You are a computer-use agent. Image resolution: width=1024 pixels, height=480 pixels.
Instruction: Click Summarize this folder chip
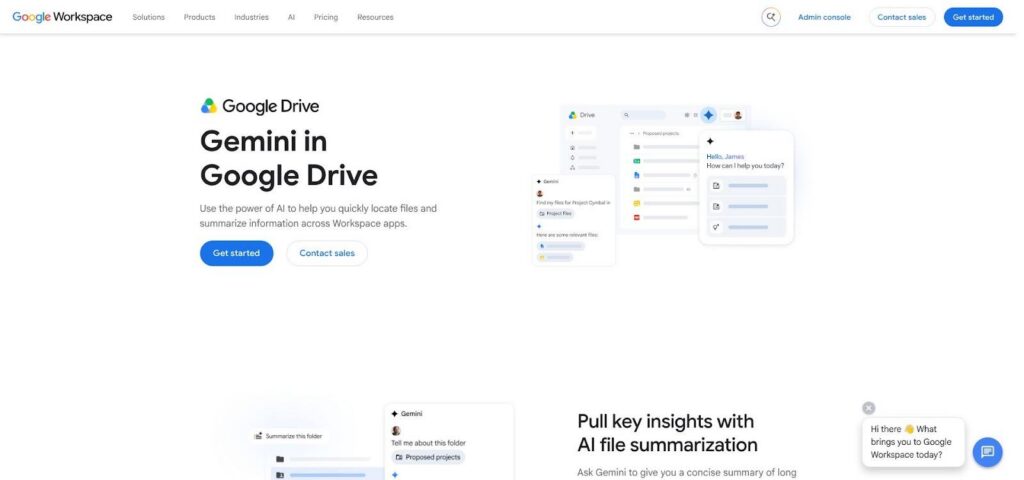point(288,436)
